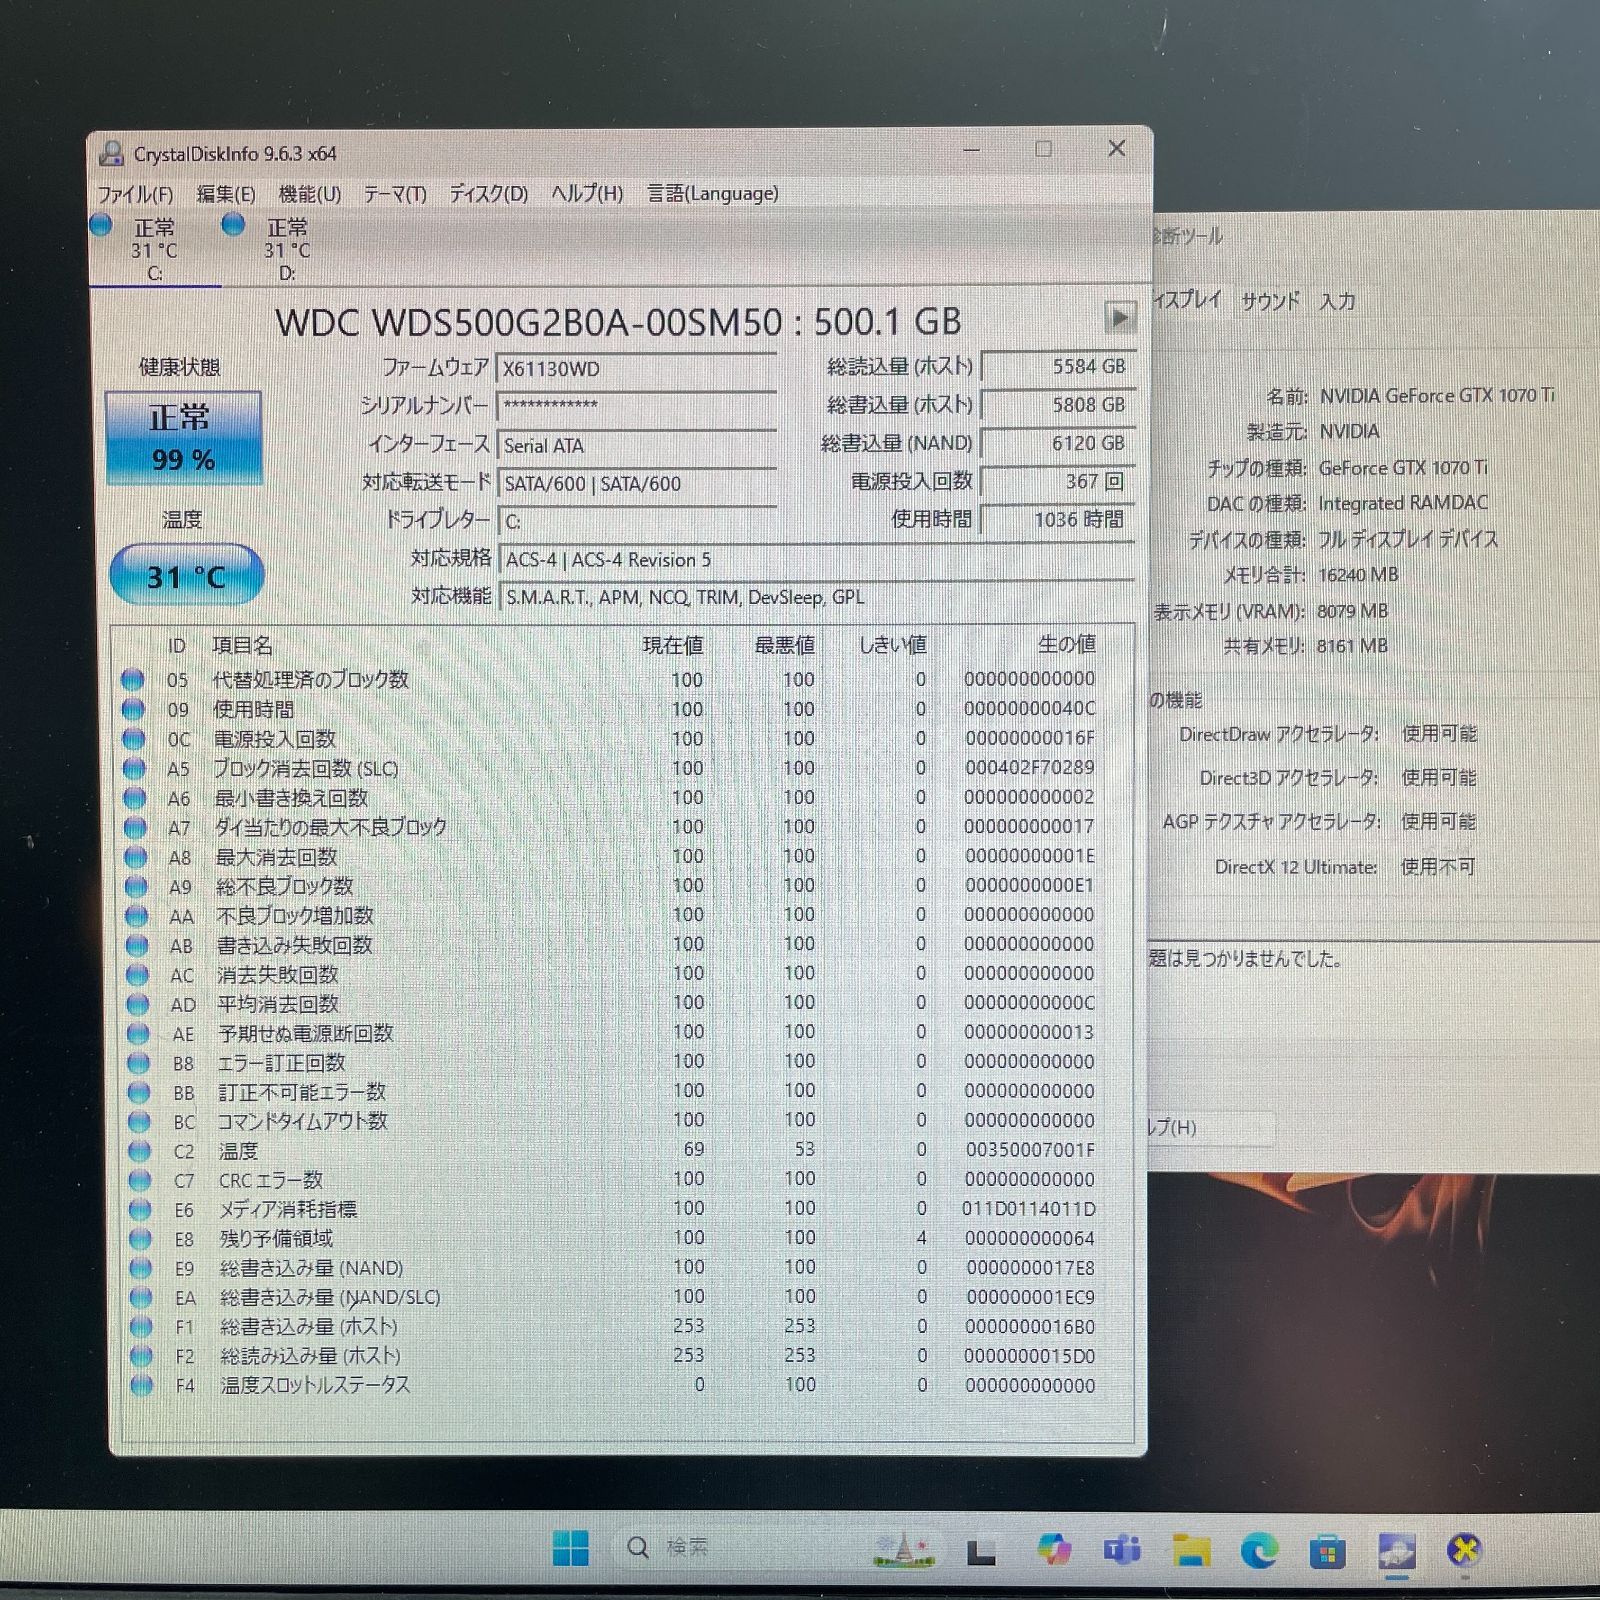The width and height of the screenshot is (1600, 1600).
Task: Click the status circle for attribute AD
Action: pos(138,1004)
